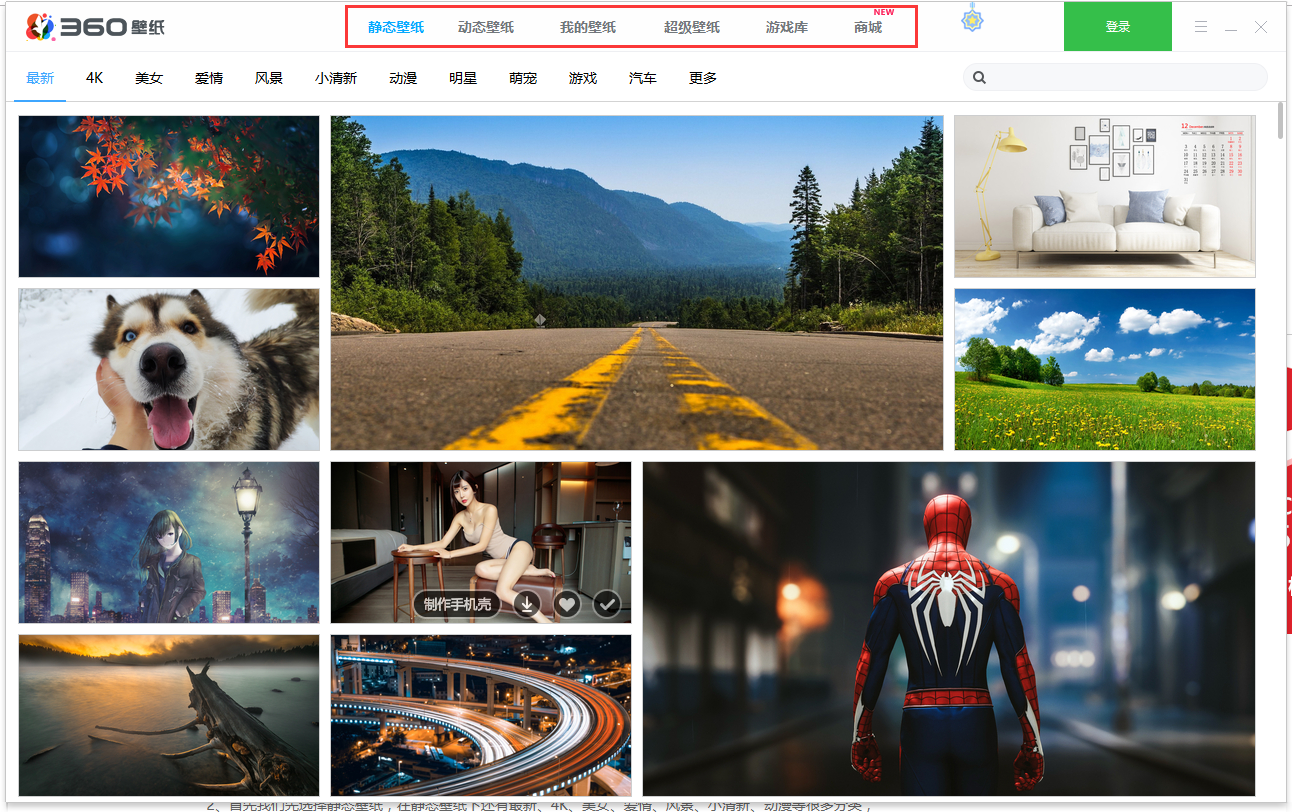Focus the wallpaper search field
Screen dimensions: 1292x812
[1115, 77]
